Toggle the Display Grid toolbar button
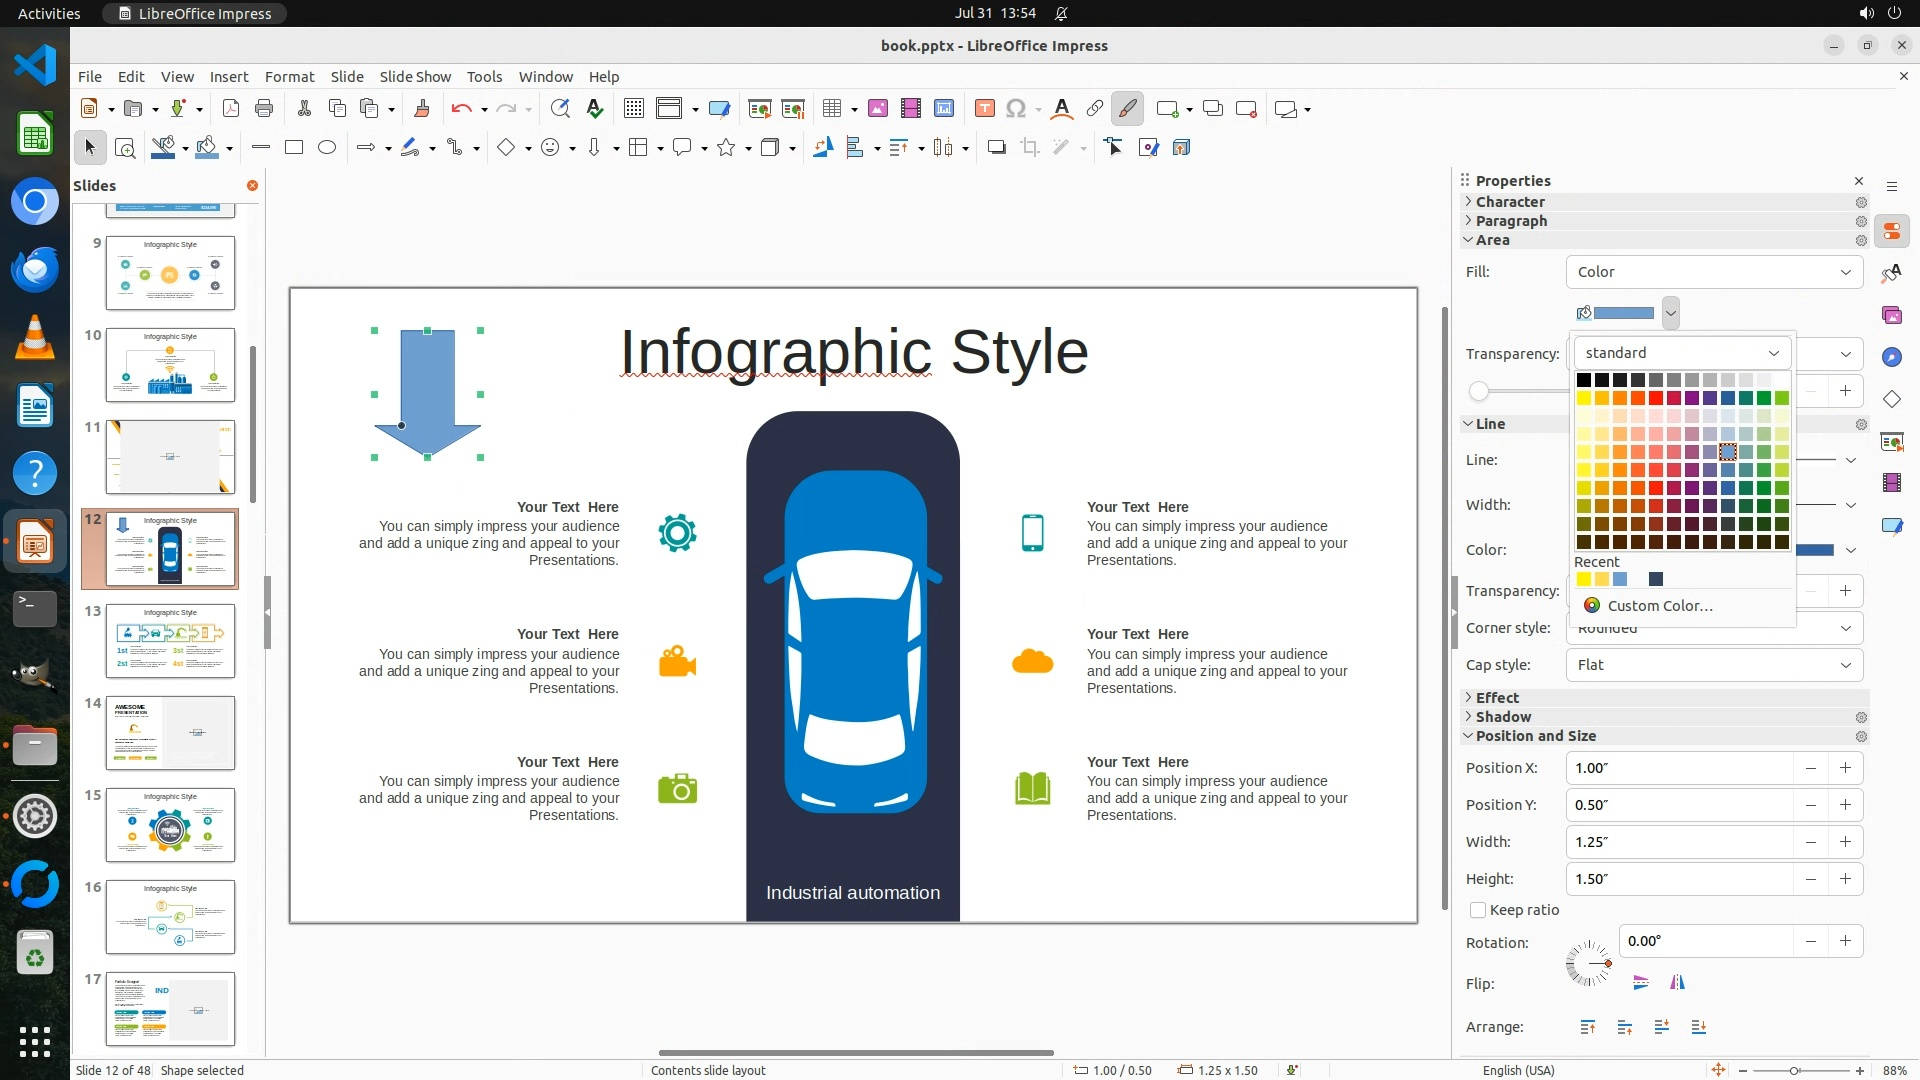1920x1080 pixels. (x=634, y=109)
